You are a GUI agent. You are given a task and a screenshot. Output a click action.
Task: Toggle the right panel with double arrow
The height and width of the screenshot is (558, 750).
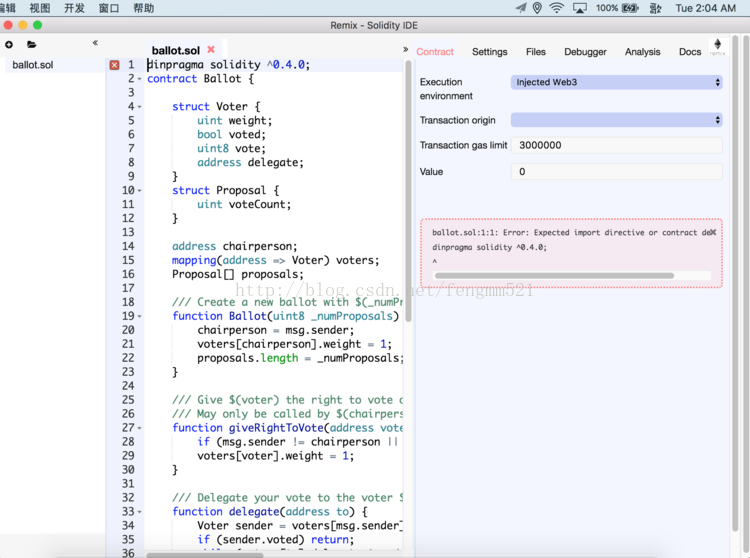coord(406,49)
